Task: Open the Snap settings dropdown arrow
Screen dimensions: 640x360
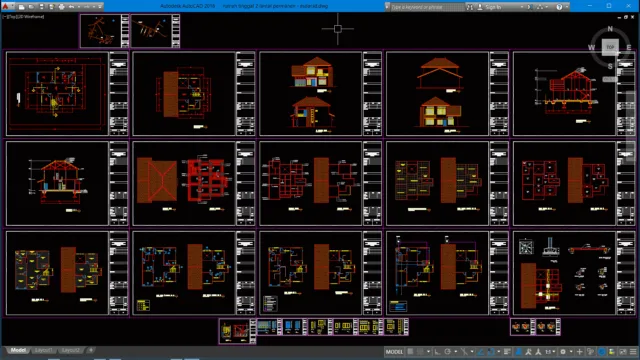Action: (429, 352)
